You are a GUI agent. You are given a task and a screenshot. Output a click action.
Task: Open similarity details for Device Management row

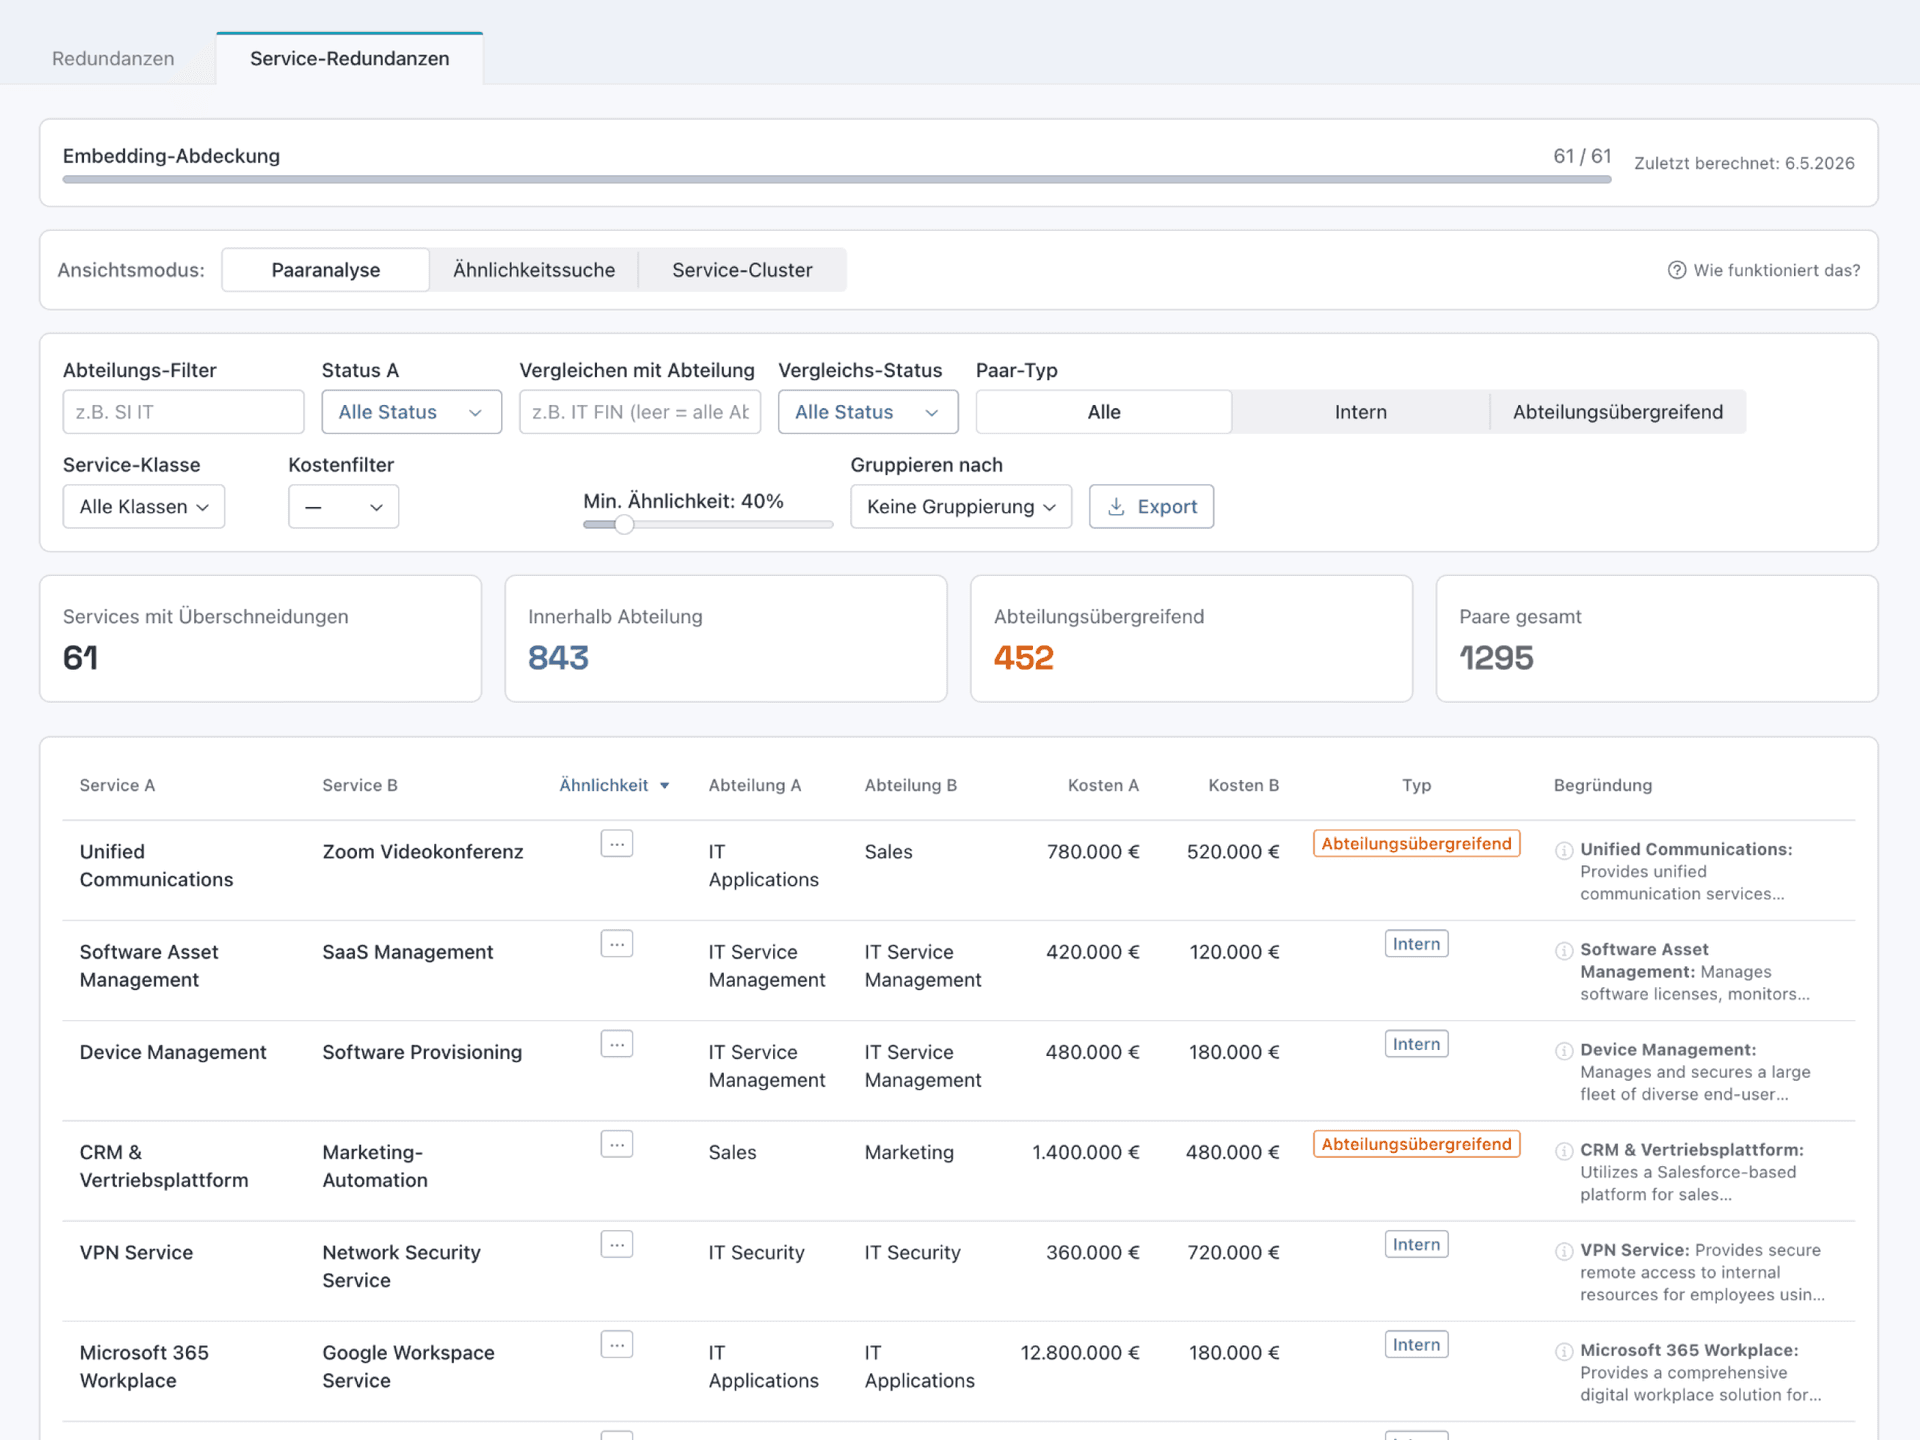(x=617, y=1044)
